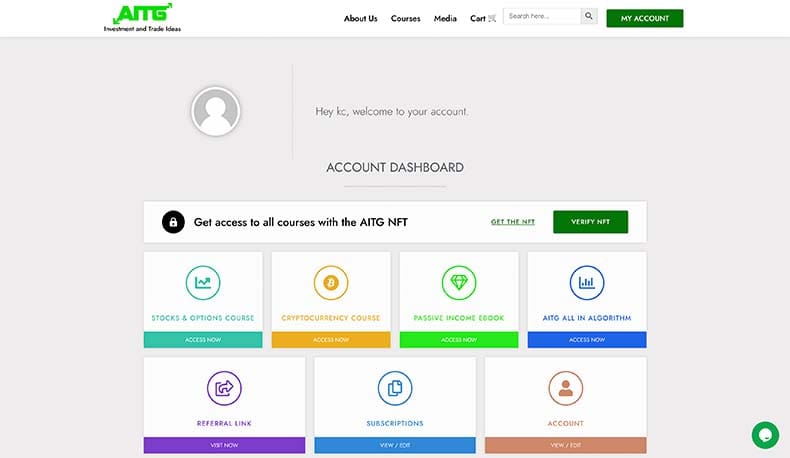The image size is (790, 458).
Task: Click the shopping cart icon
Action: [492, 19]
